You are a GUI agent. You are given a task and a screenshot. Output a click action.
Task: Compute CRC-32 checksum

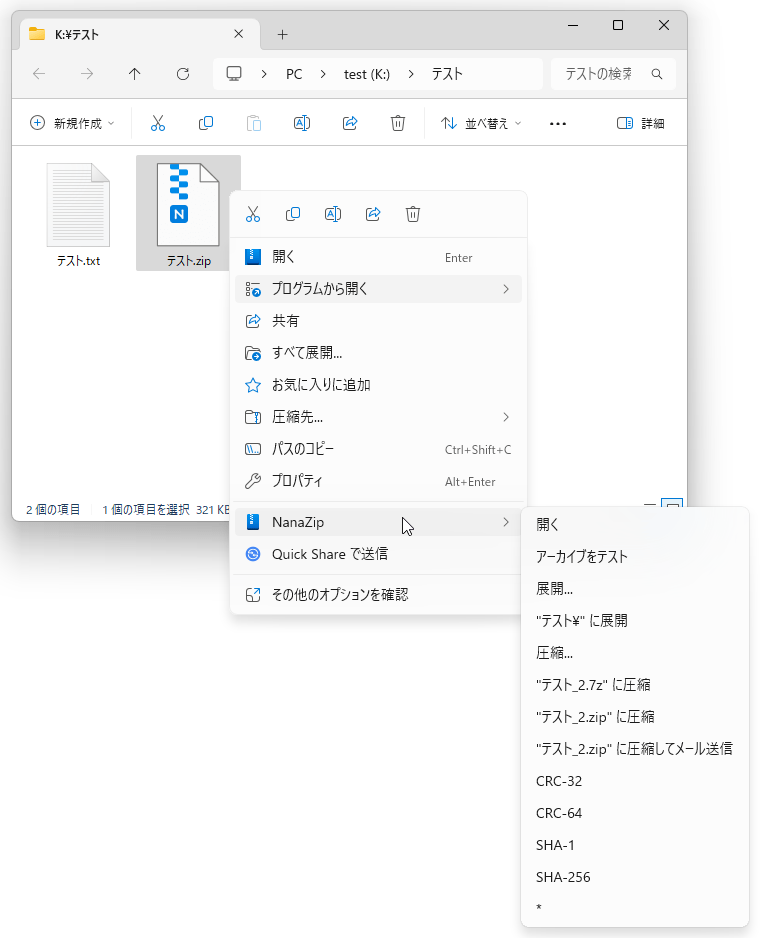pyautogui.click(x=635, y=781)
